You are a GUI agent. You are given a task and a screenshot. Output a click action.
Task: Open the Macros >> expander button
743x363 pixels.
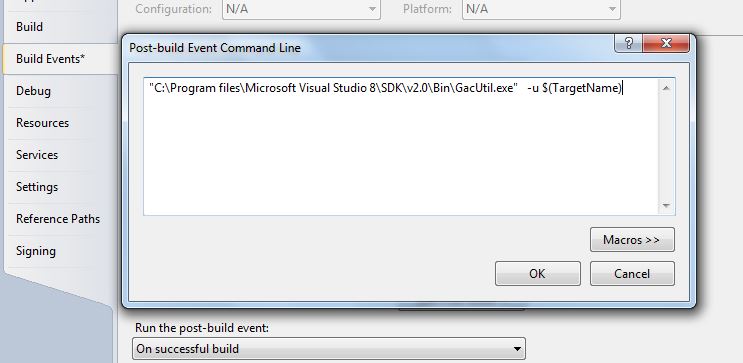point(632,240)
